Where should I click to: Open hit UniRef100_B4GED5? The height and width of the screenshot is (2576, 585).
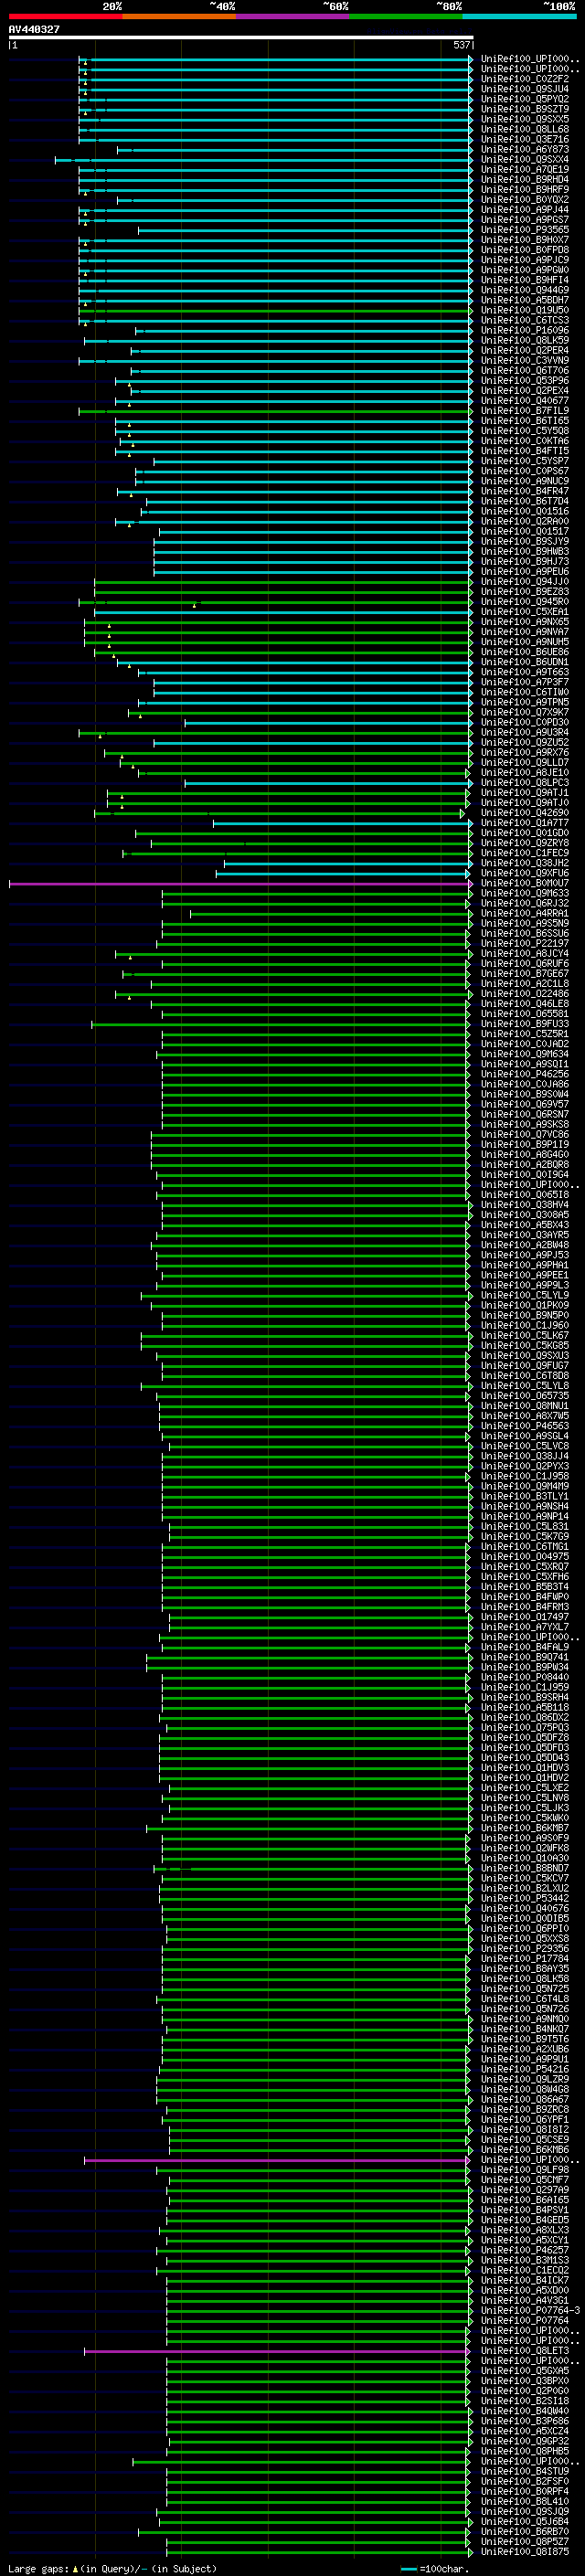[525, 2220]
